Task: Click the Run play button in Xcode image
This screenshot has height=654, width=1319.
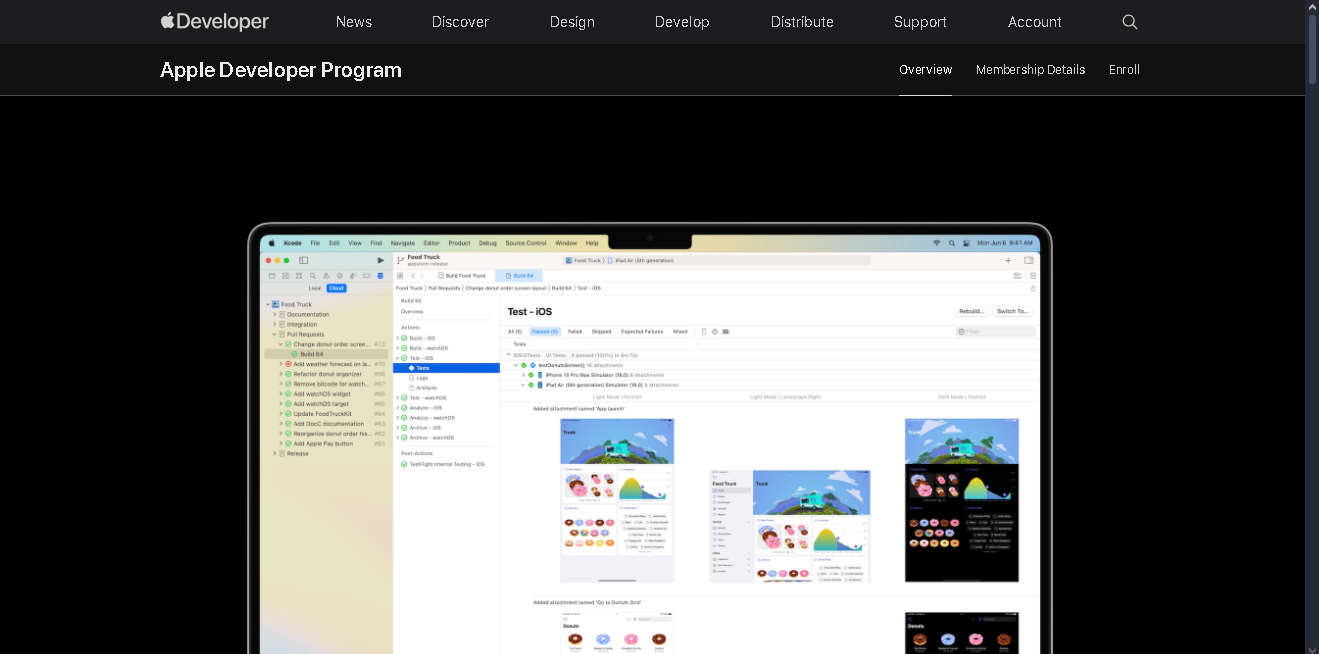Action: 380,260
